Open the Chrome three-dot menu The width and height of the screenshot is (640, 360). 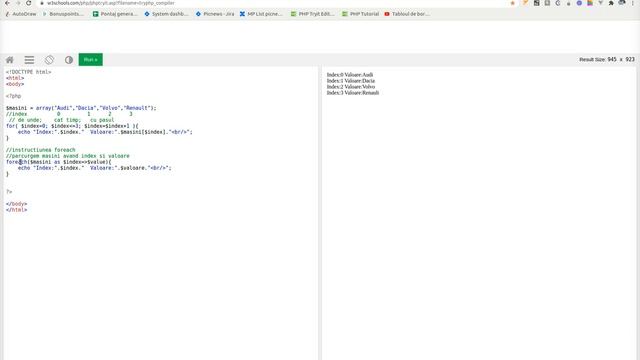(x=633, y=3)
